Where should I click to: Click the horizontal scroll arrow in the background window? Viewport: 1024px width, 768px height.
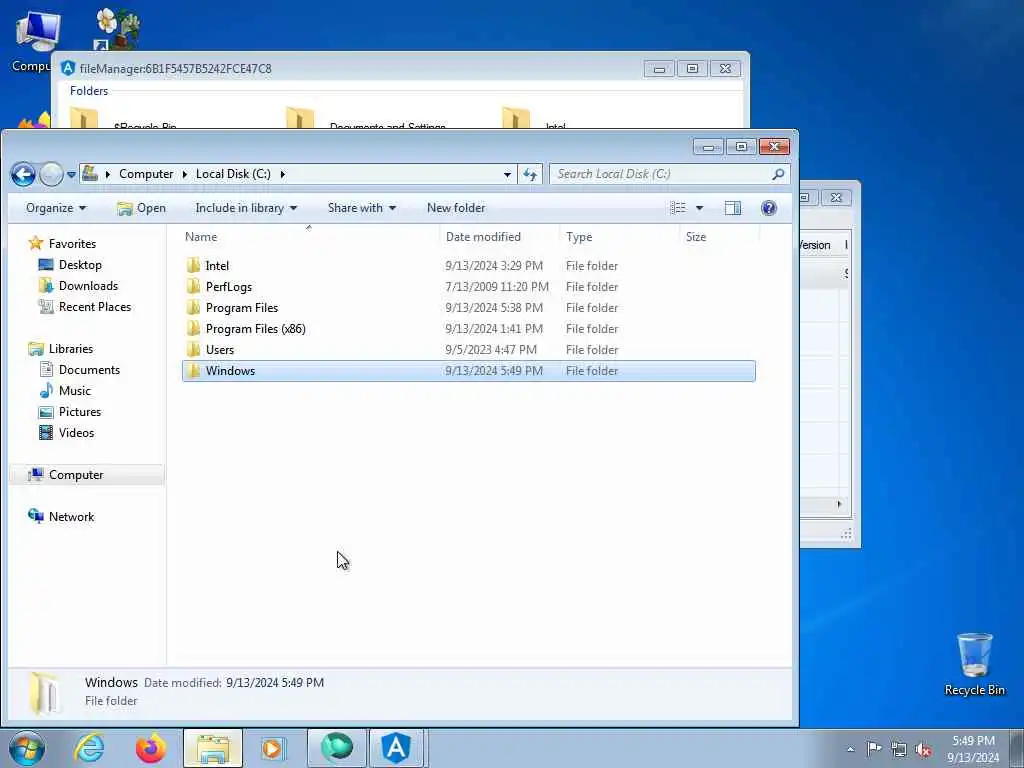[x=839, y=504]
